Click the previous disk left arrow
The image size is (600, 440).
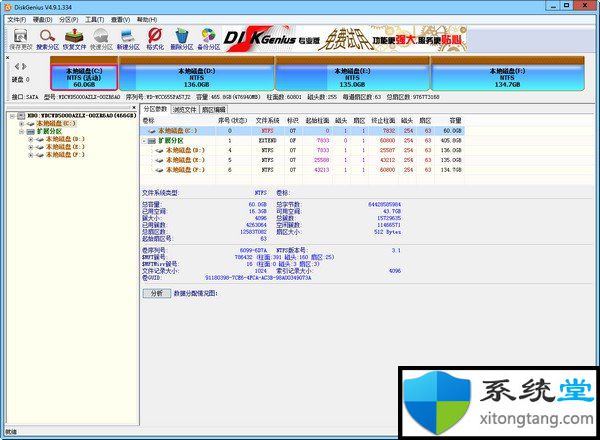(16, 67)
